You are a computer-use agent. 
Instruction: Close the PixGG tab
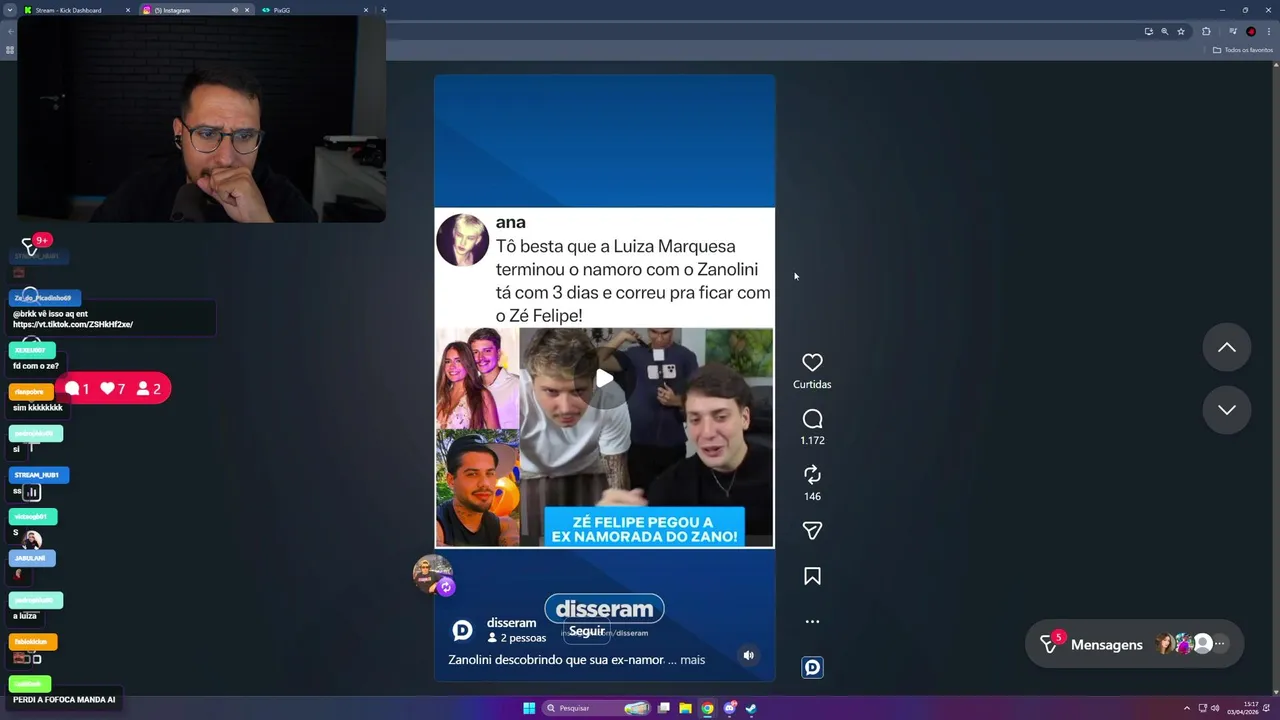tap(366, 10)
